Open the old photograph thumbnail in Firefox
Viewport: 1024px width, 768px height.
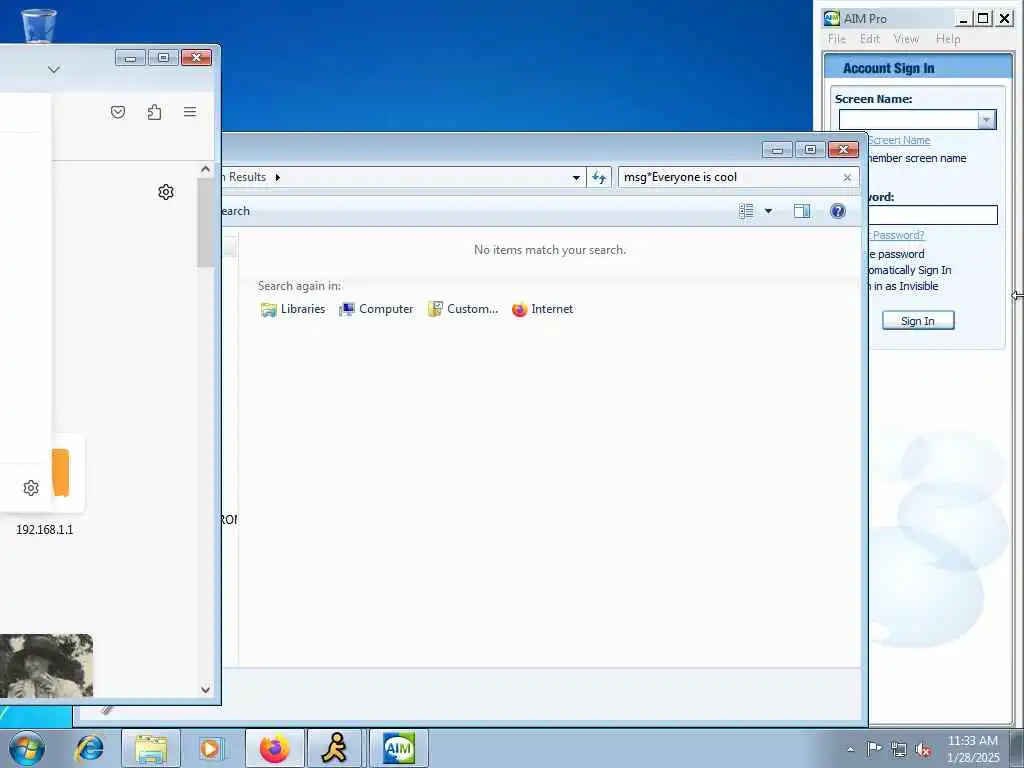pyautogui.click(x=46, y=665)
